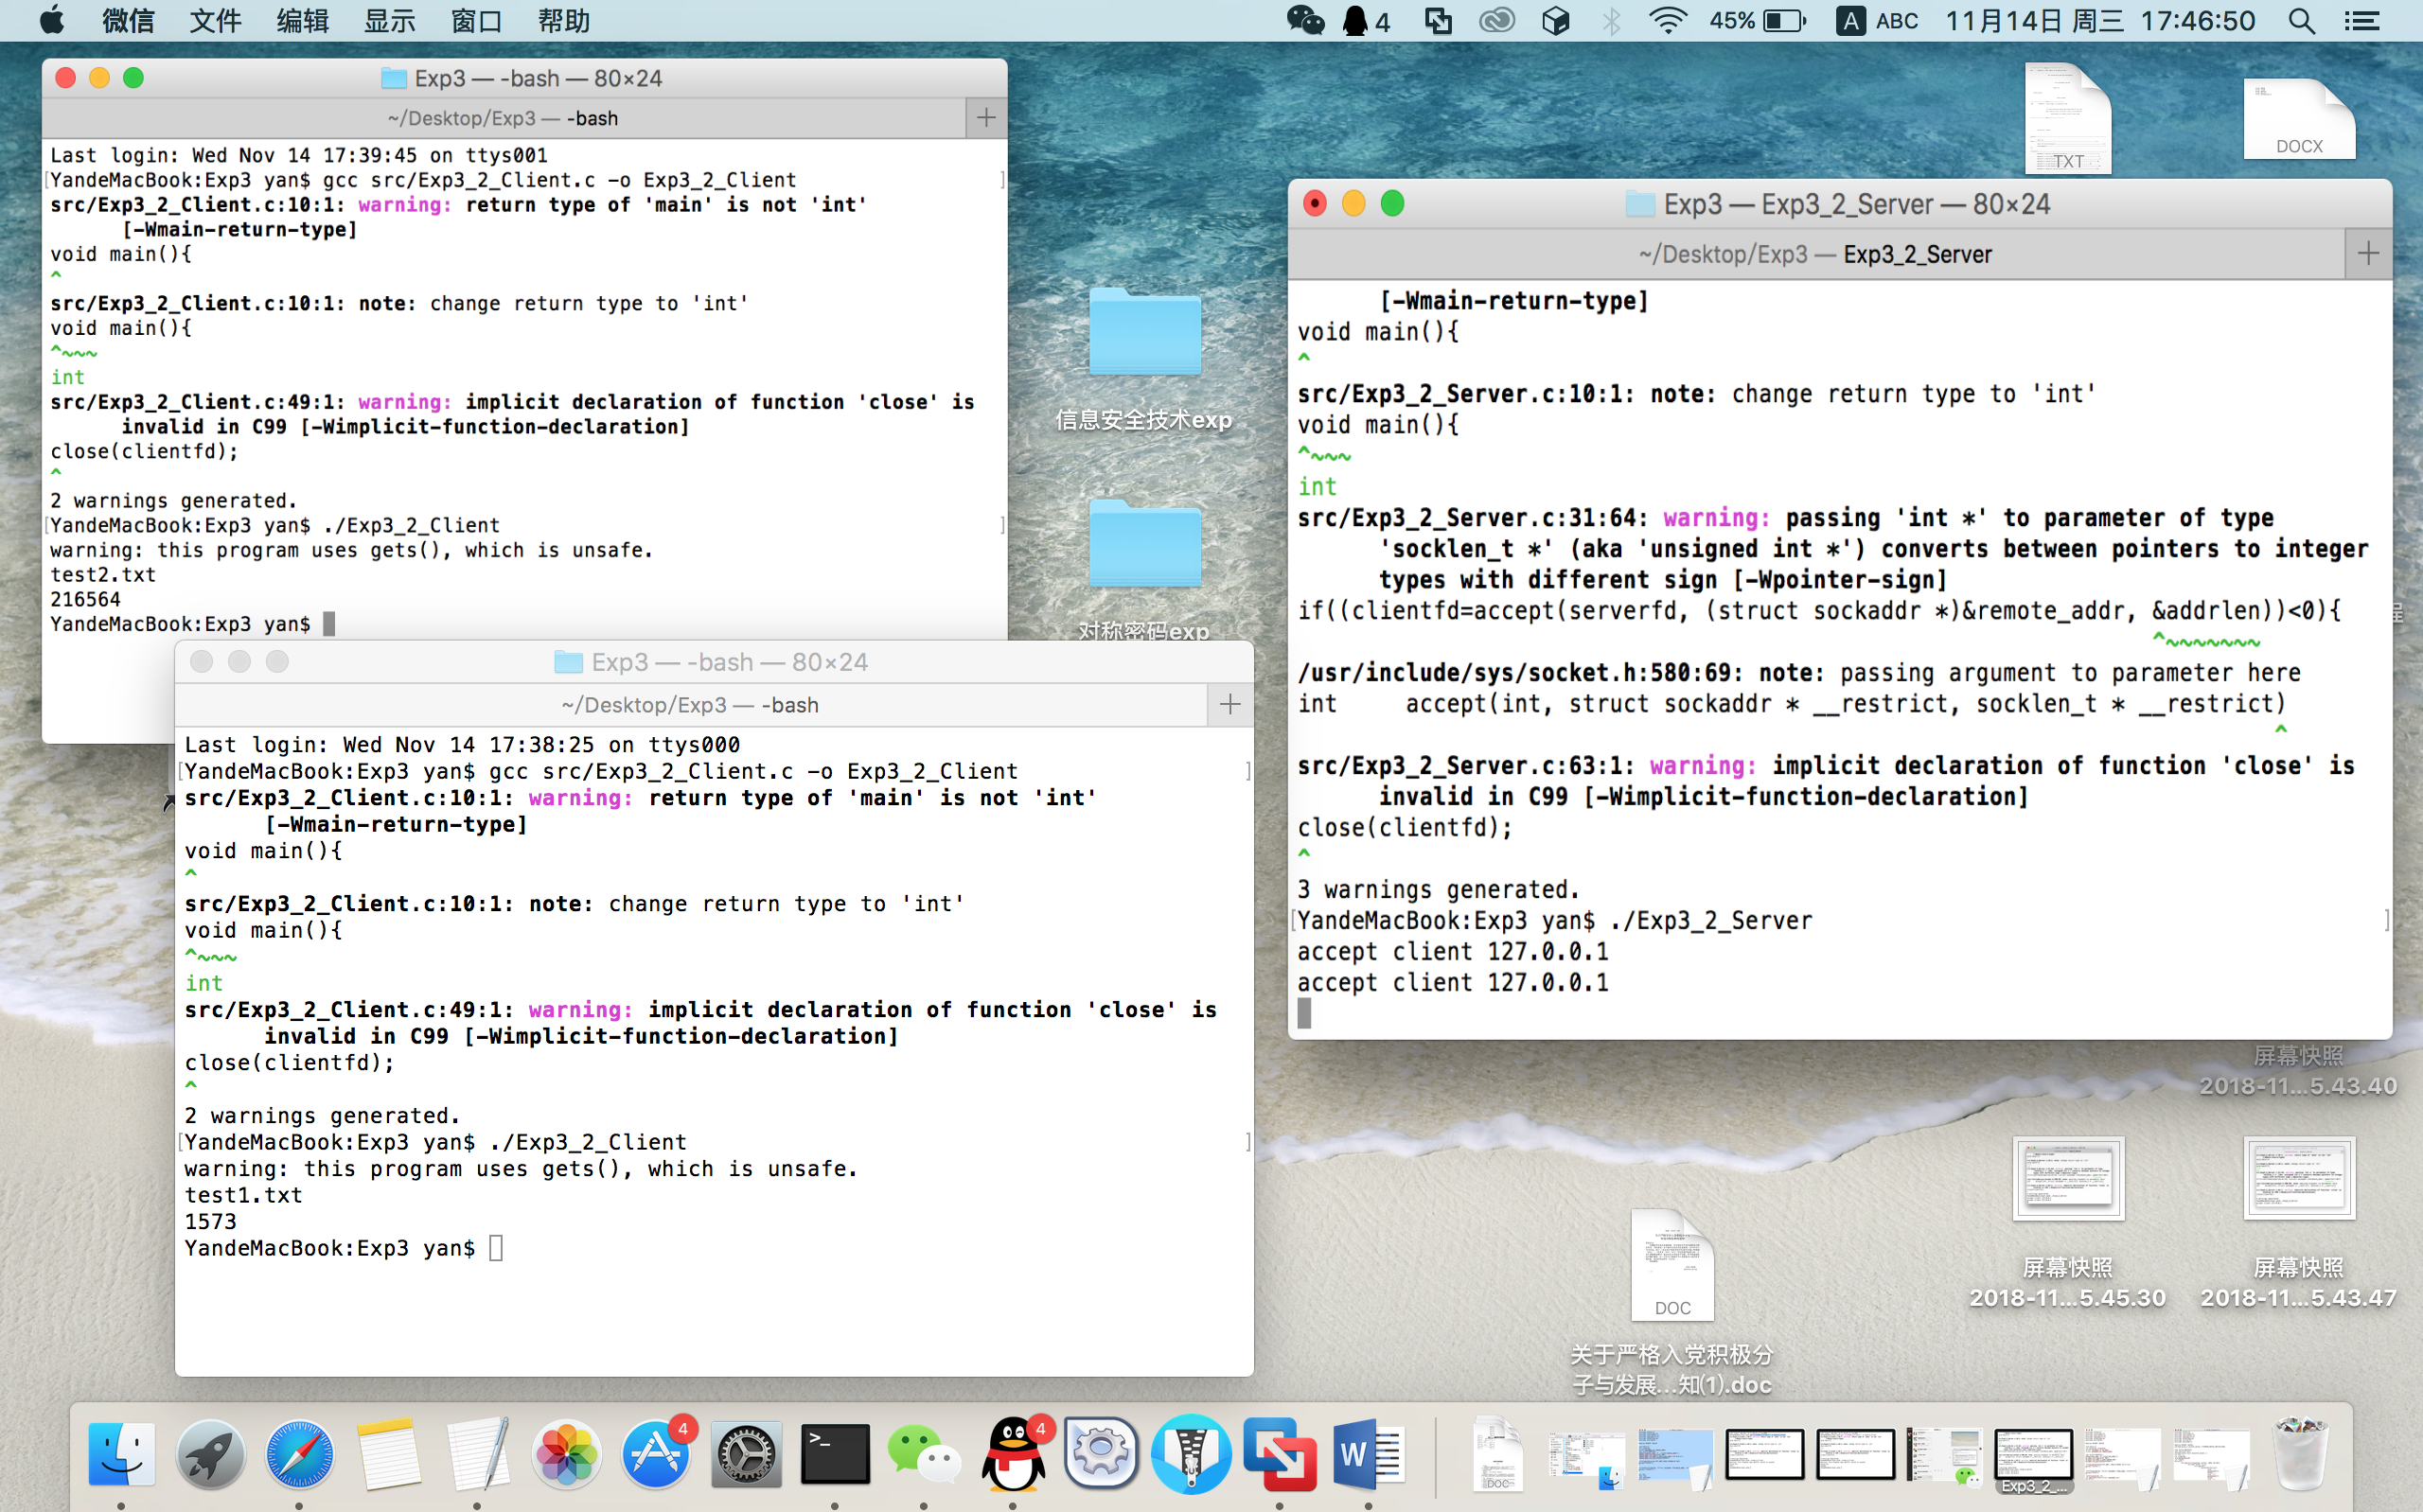Select the 关于严格入党积极分子 DOC file
Screen dimensions: 2423x1512
[1672, 1264]
